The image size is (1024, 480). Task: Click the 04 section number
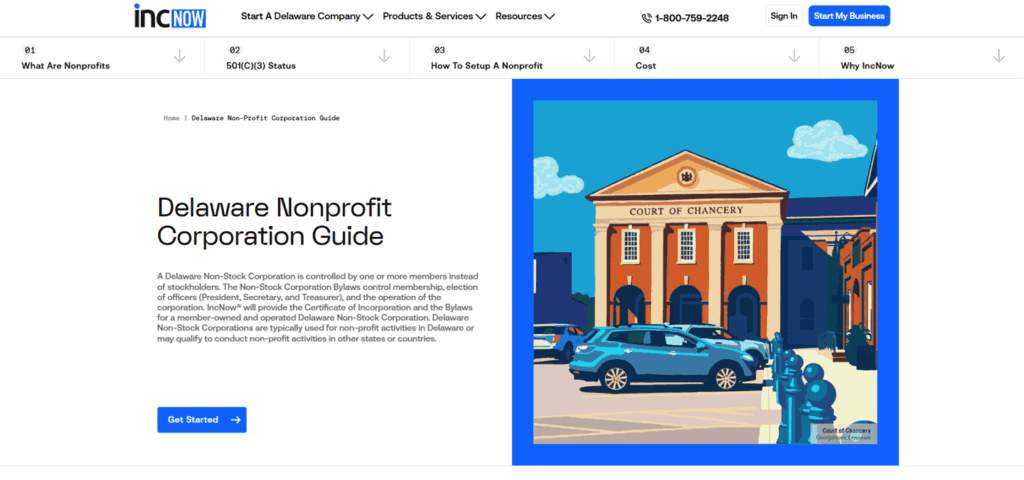[645, 50]
